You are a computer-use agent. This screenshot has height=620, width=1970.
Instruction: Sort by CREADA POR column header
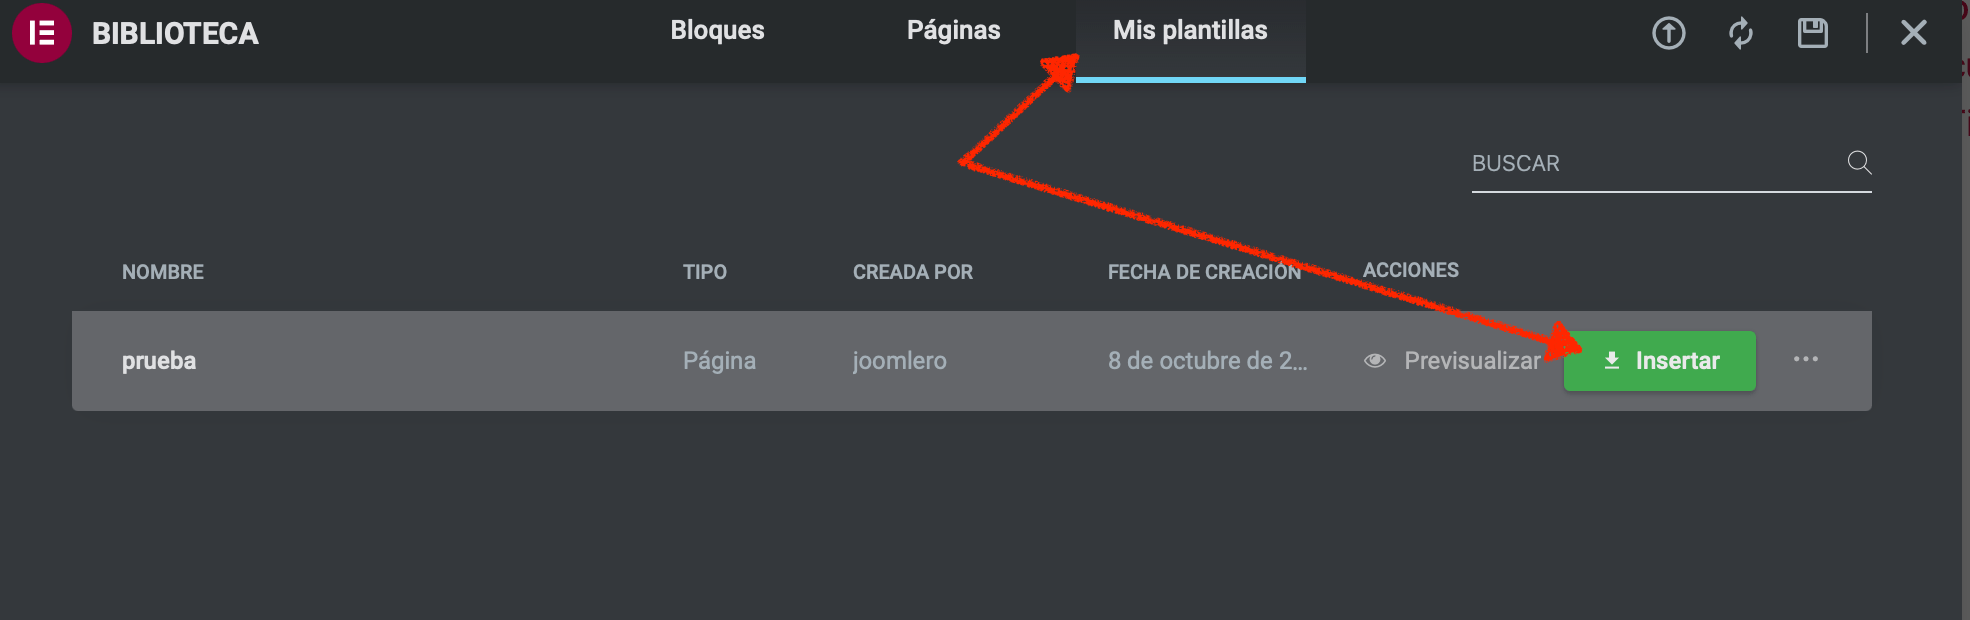[913, 272]
